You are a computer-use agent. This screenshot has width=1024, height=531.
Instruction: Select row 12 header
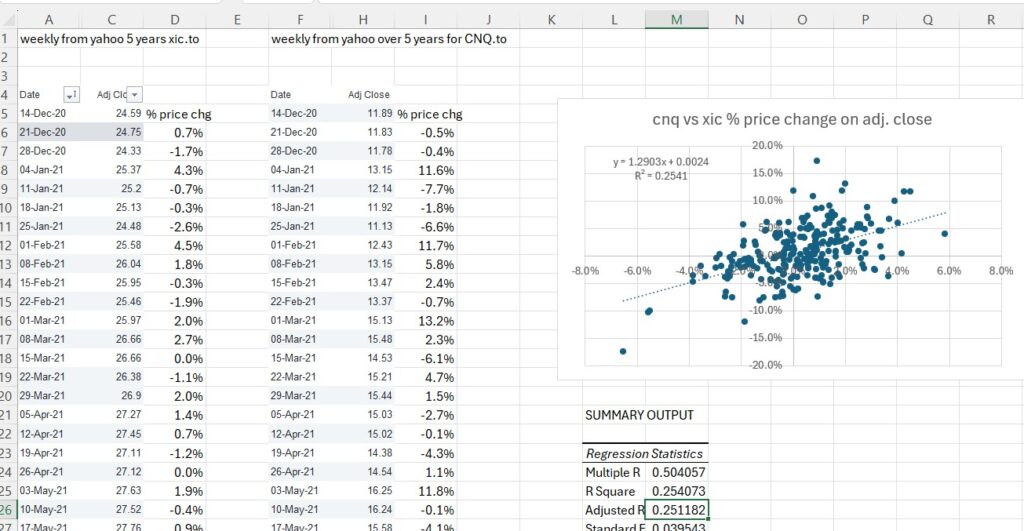[6, 246]
